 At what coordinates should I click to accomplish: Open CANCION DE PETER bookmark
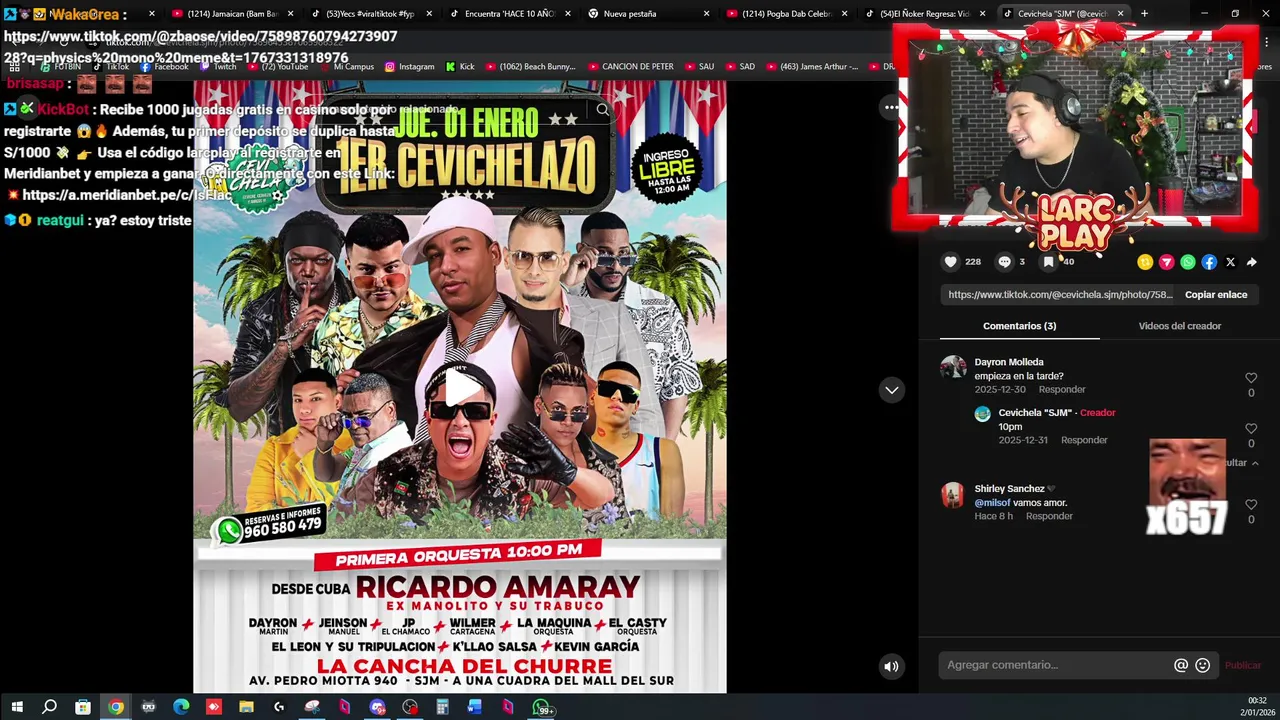pos(631,67)
